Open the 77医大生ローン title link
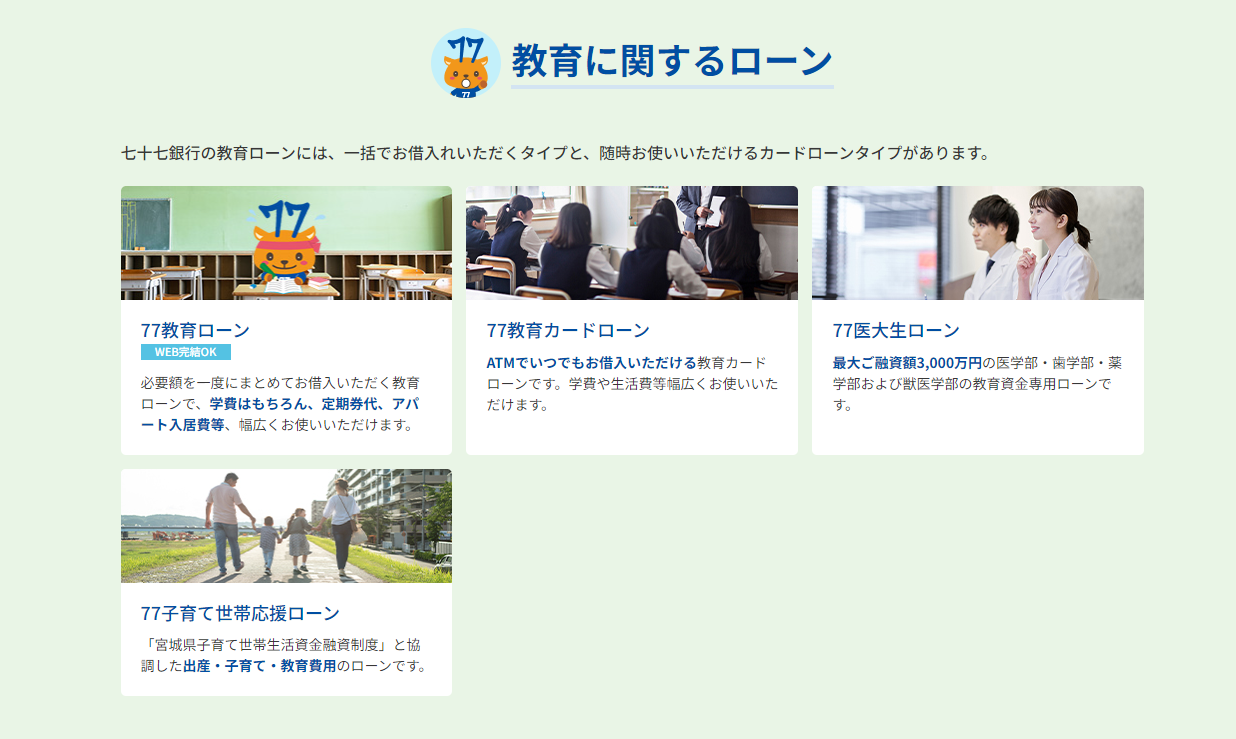The width and height of the screenshot is (1236, 739). pos(896,330)
